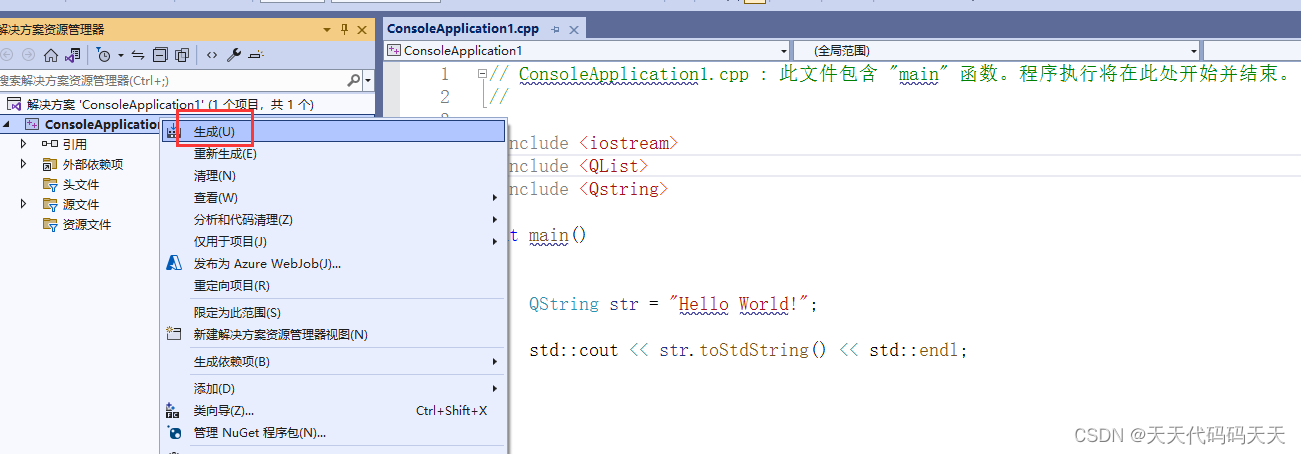Open the 分析和代码清理(Z) submenu
Screen dimensions: 1301x454
333,219
